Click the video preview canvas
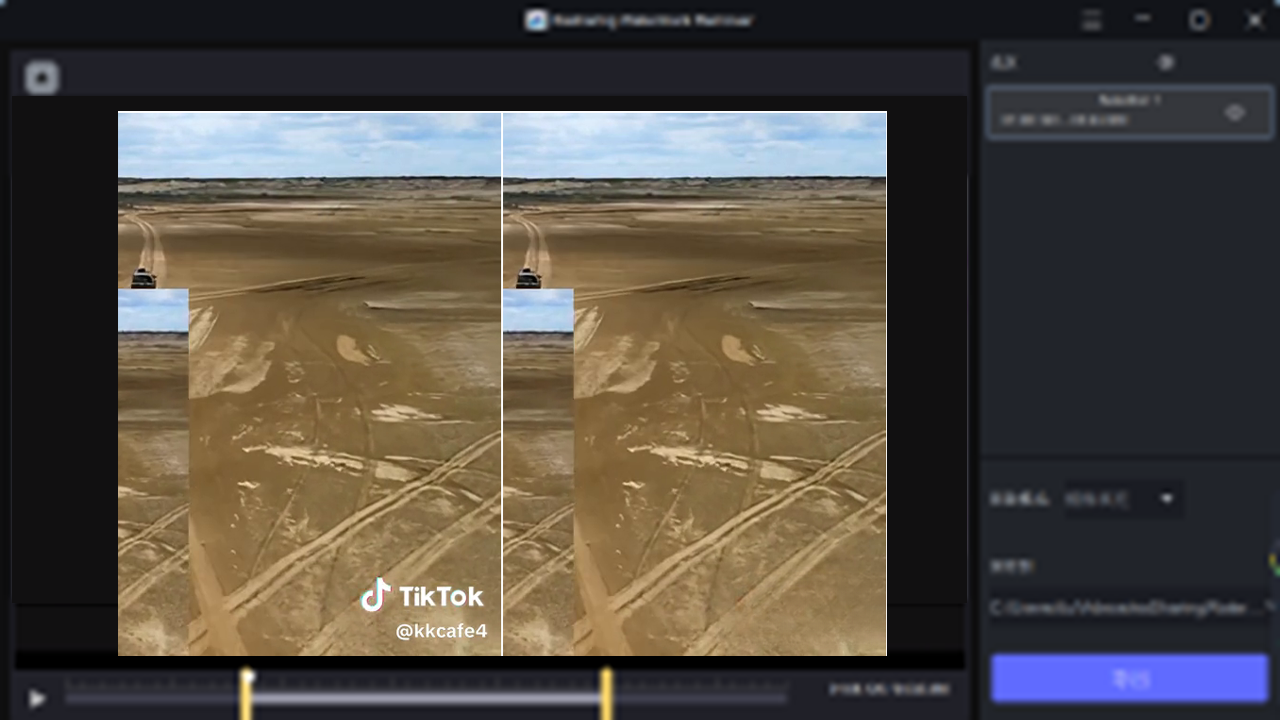 [502, 383]
